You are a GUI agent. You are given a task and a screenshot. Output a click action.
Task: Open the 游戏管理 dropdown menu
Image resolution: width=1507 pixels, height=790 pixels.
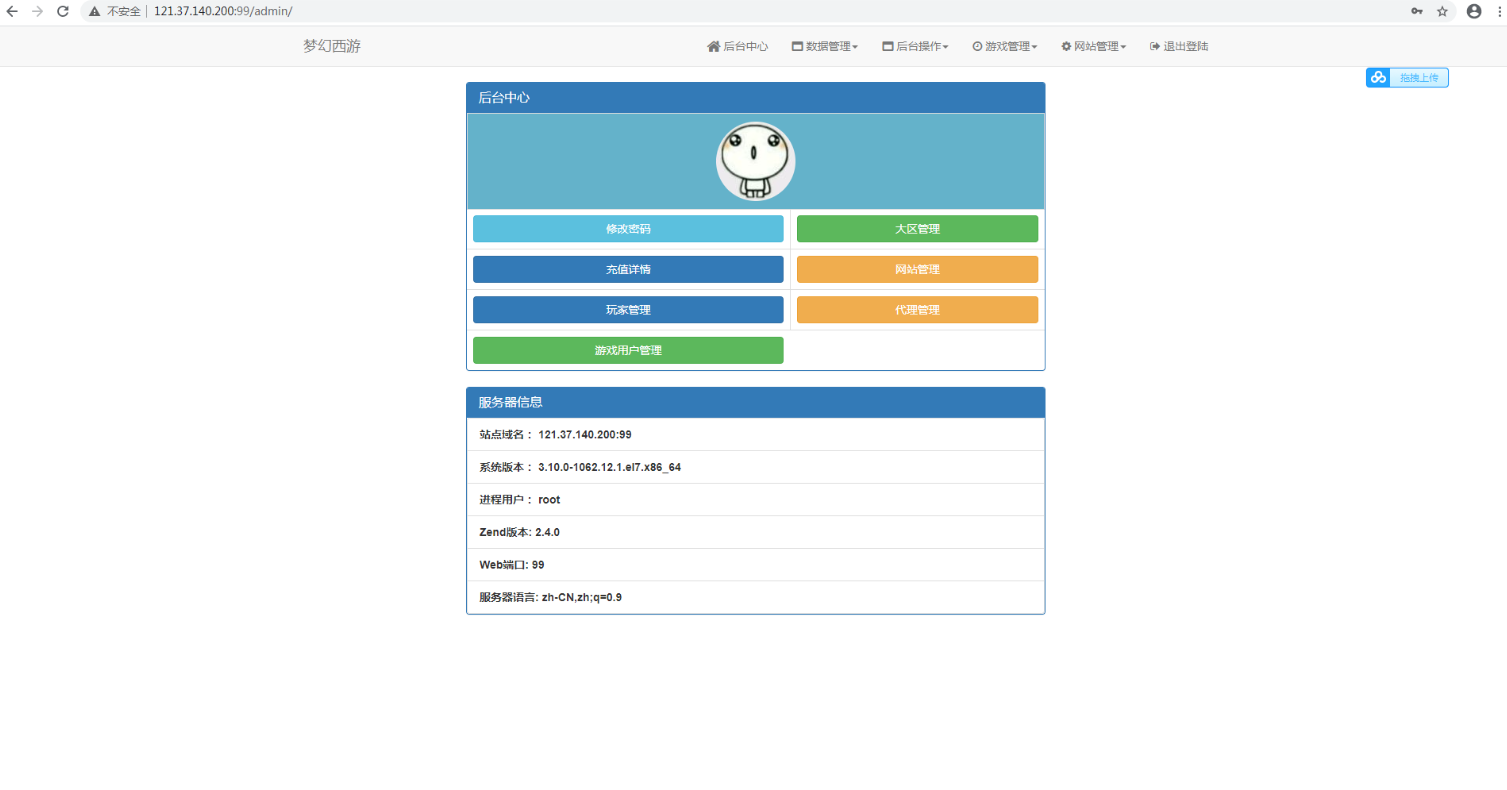tap(1003, 46)
